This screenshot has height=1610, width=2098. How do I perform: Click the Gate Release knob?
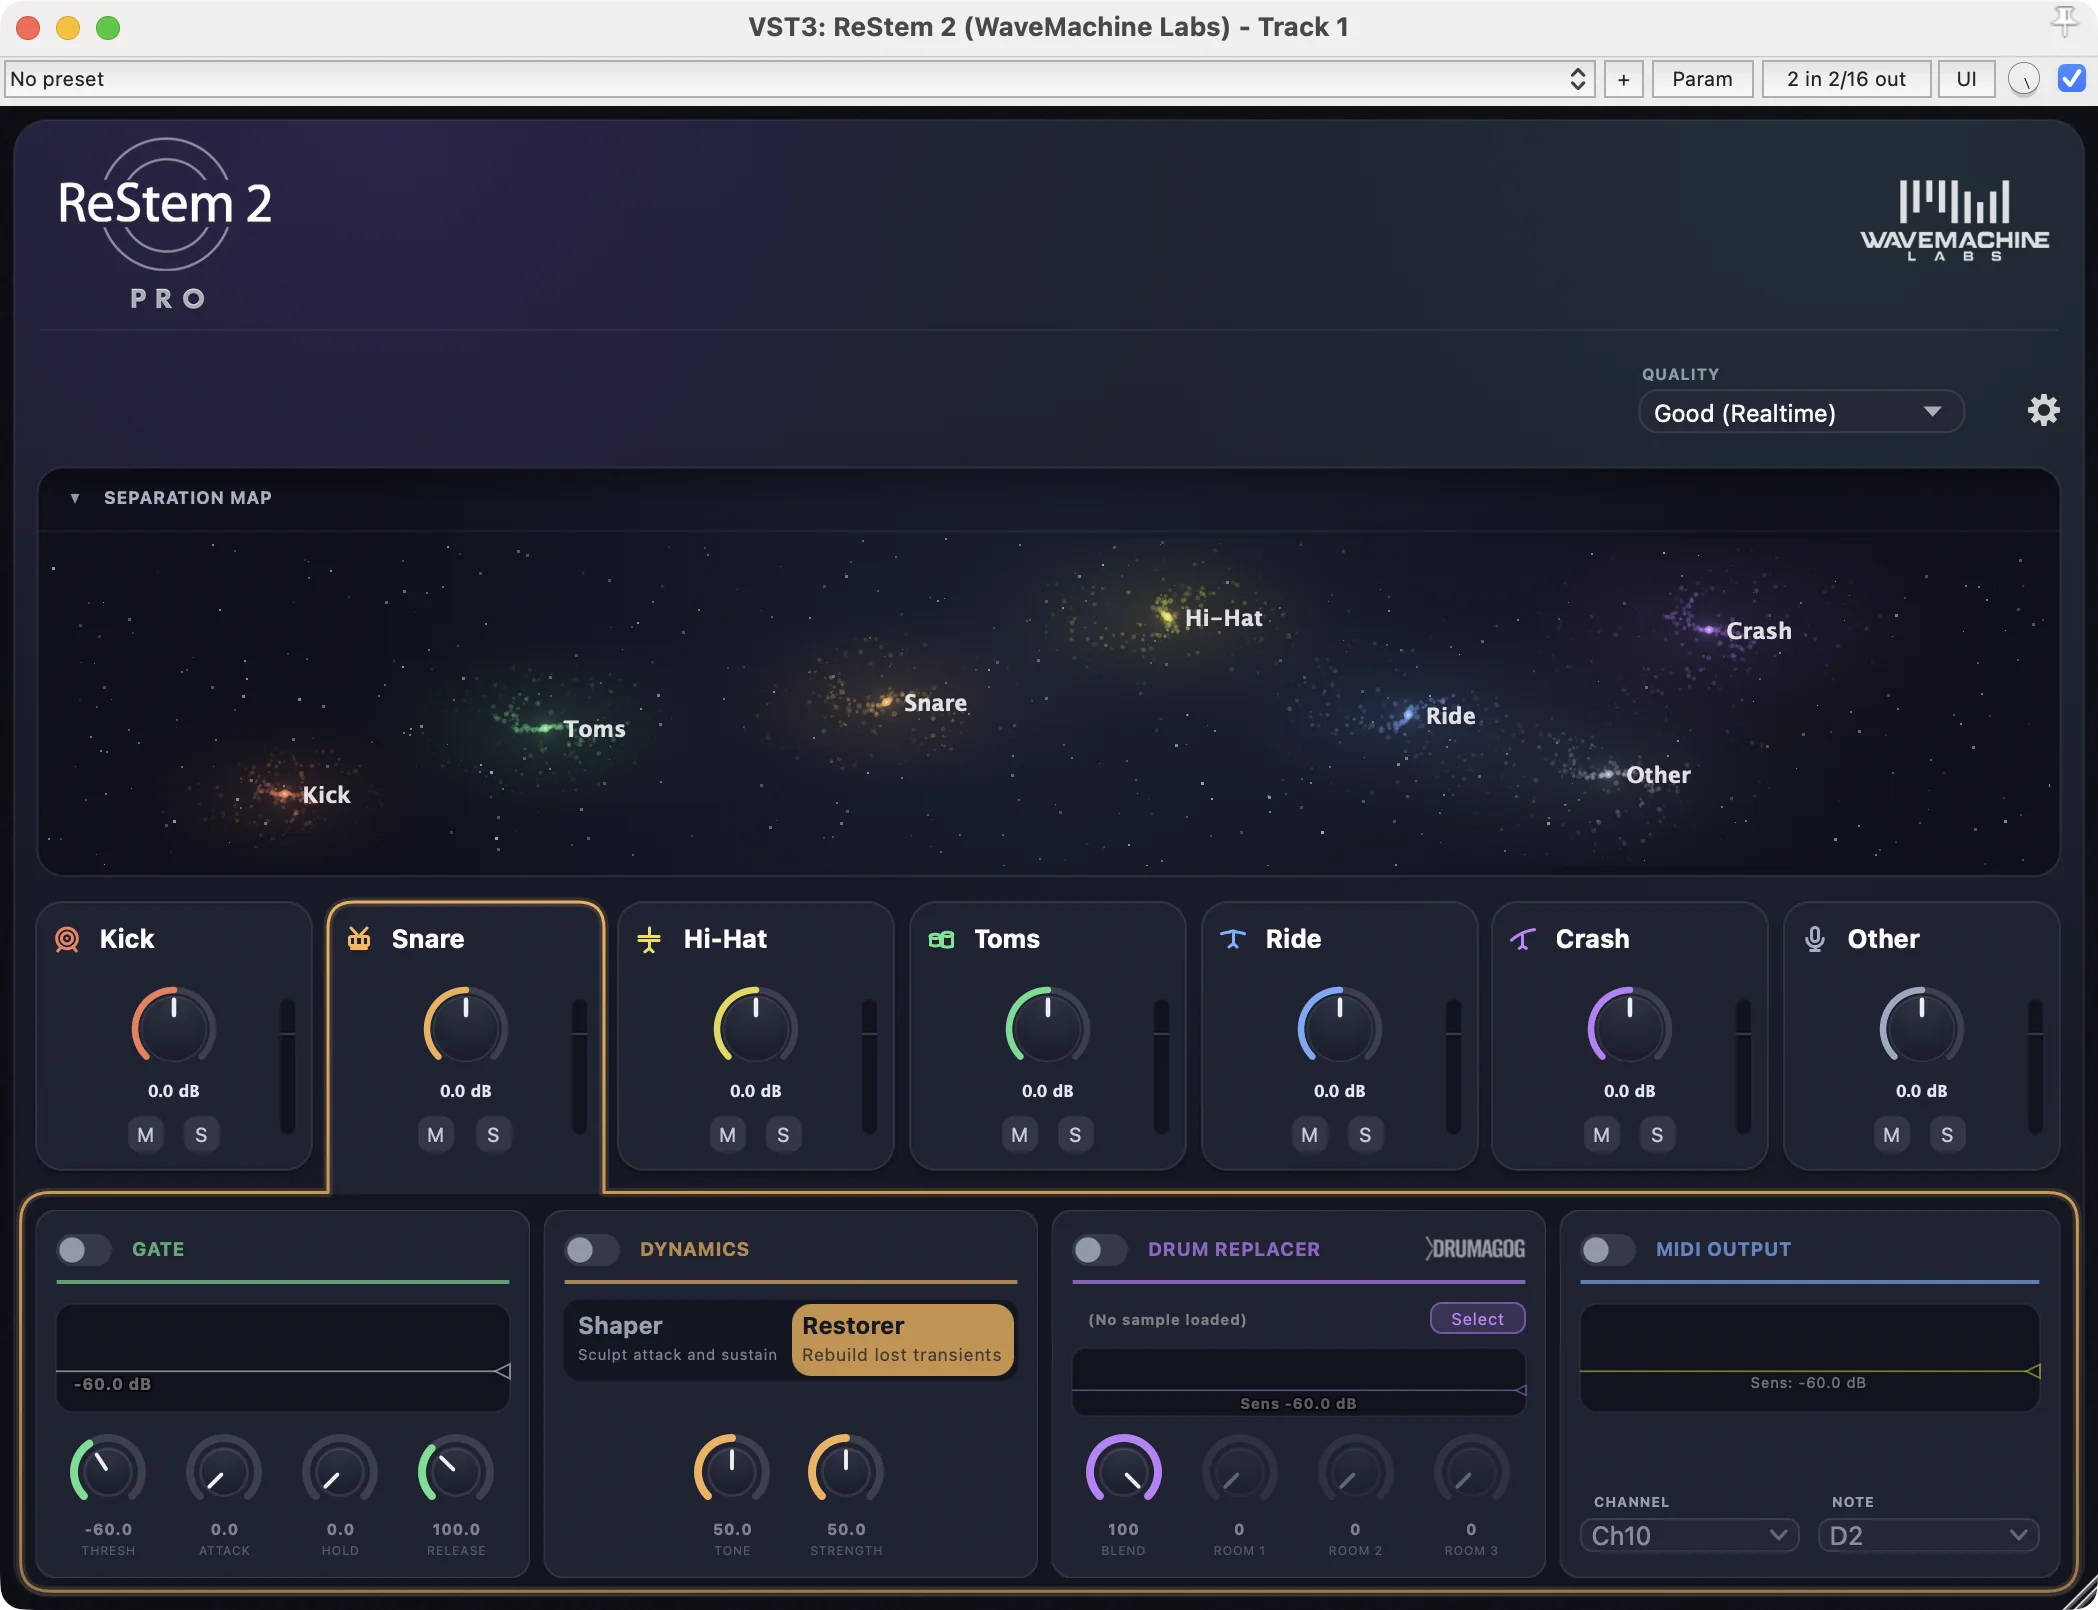click(x=456, y=1470)
